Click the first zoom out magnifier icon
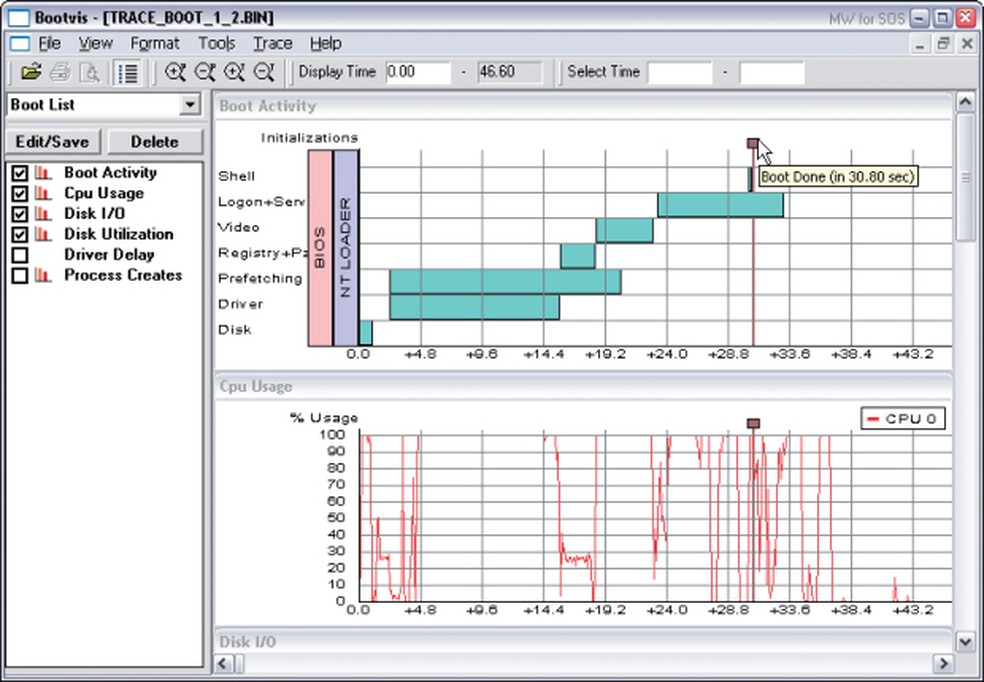Viewport: 984px width, 682px height. [204, 72]
